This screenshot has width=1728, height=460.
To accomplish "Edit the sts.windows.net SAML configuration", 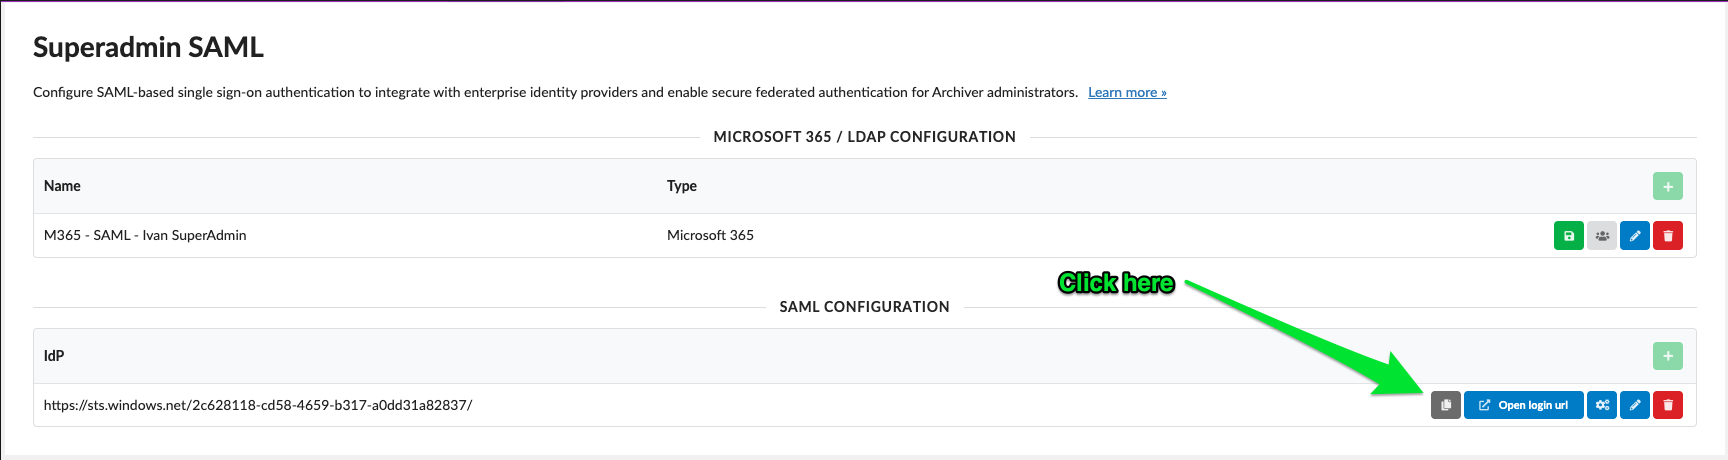I will tap(1635, 405).
